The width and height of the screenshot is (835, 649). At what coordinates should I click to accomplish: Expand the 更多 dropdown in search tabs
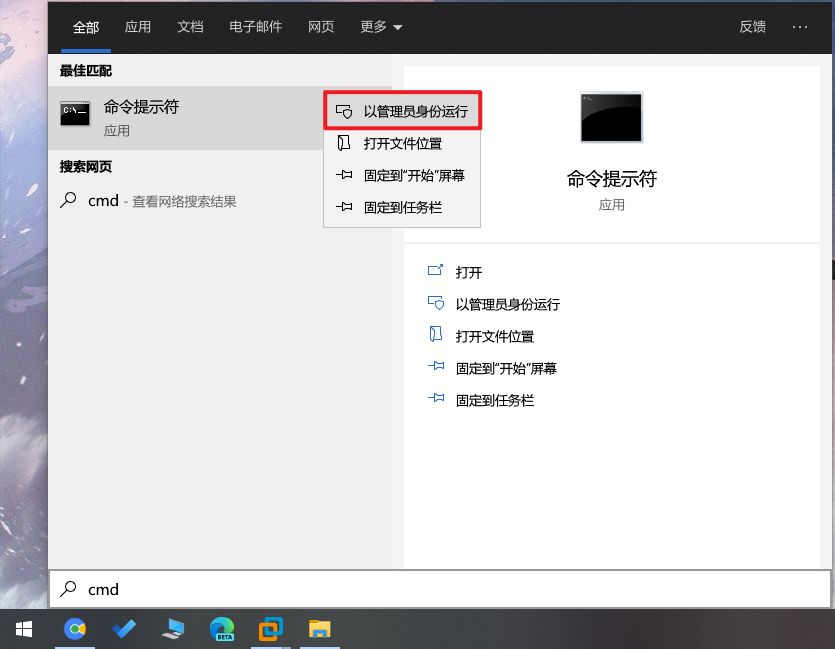[381, 27]
